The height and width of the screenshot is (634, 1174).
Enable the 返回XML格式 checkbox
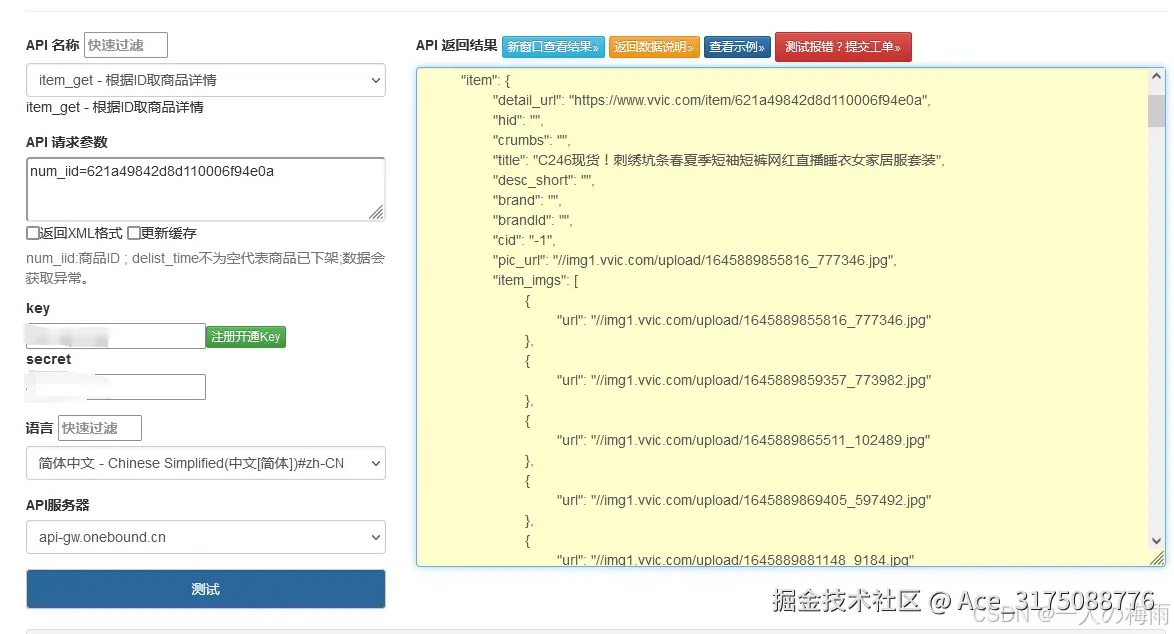[30, 231]
